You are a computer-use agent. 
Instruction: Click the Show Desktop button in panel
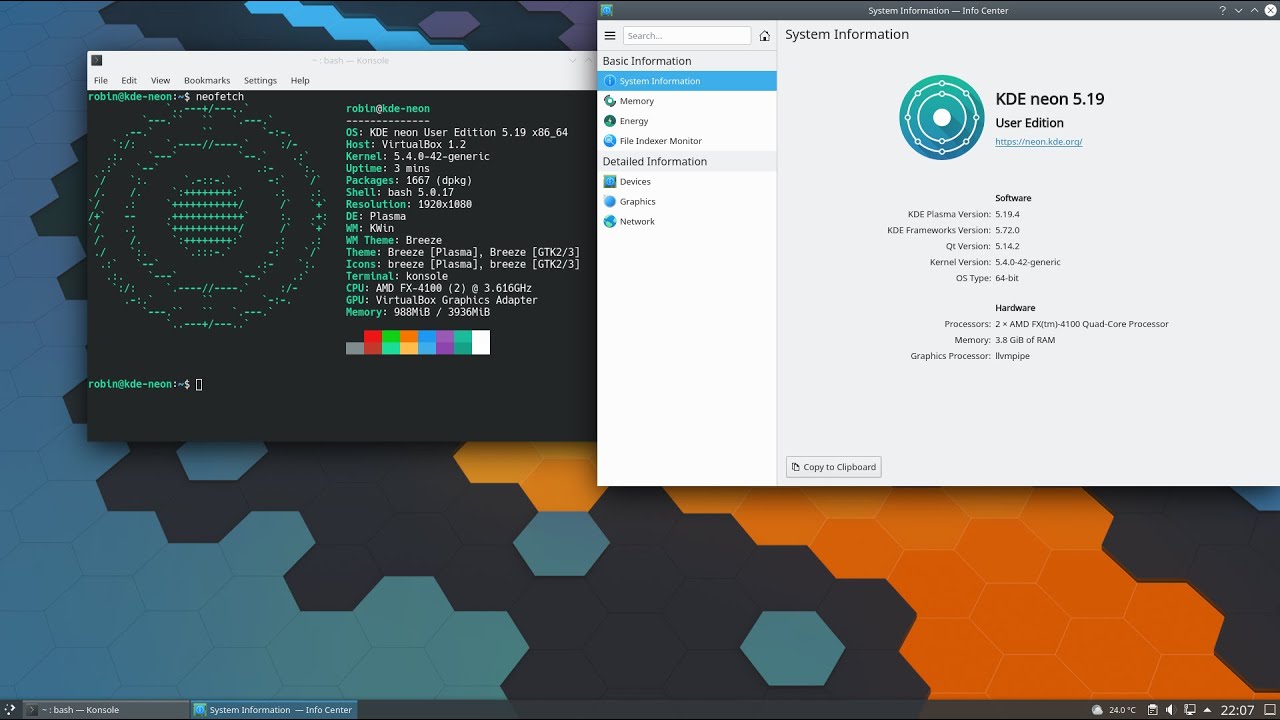click(x=1270, y=710)
